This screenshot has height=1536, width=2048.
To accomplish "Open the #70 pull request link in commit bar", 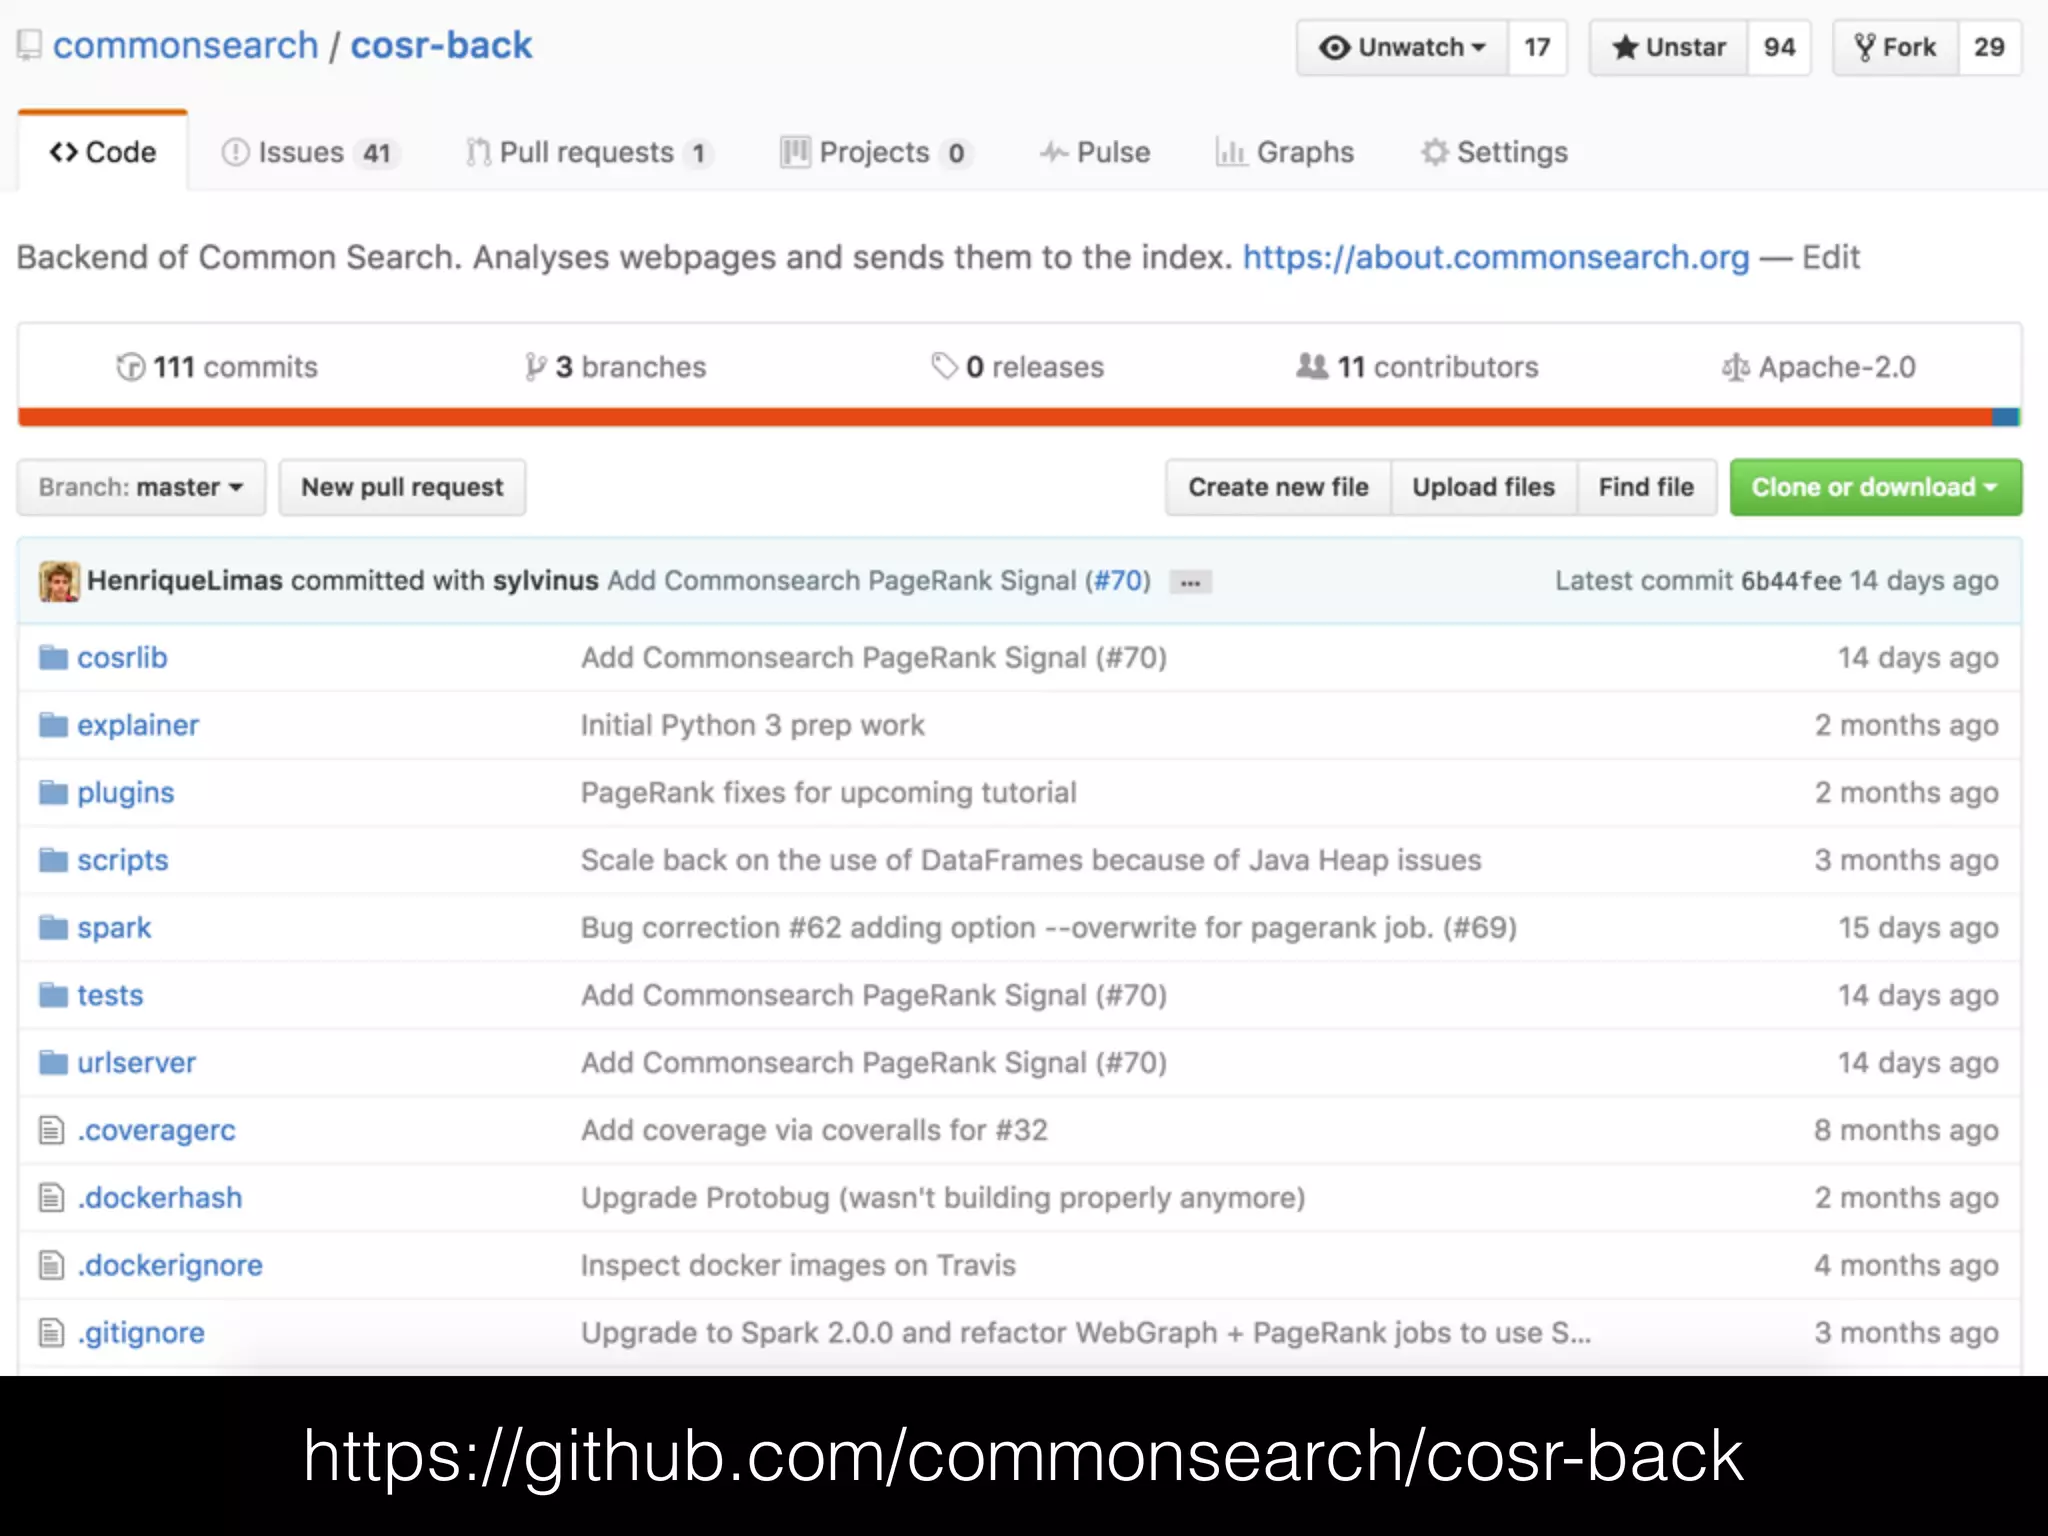I will click(1118, 581).
